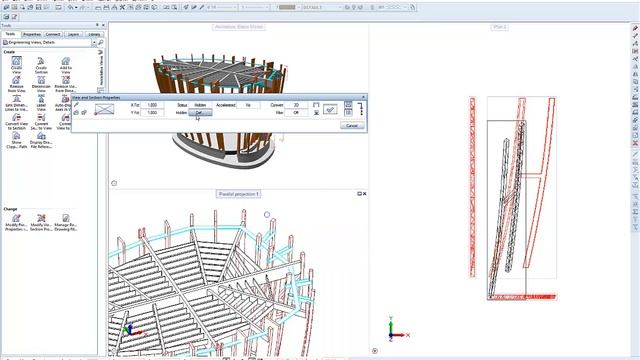
Task: Click the undo icon in top toolbar
Action: click(x=71, y=7)
